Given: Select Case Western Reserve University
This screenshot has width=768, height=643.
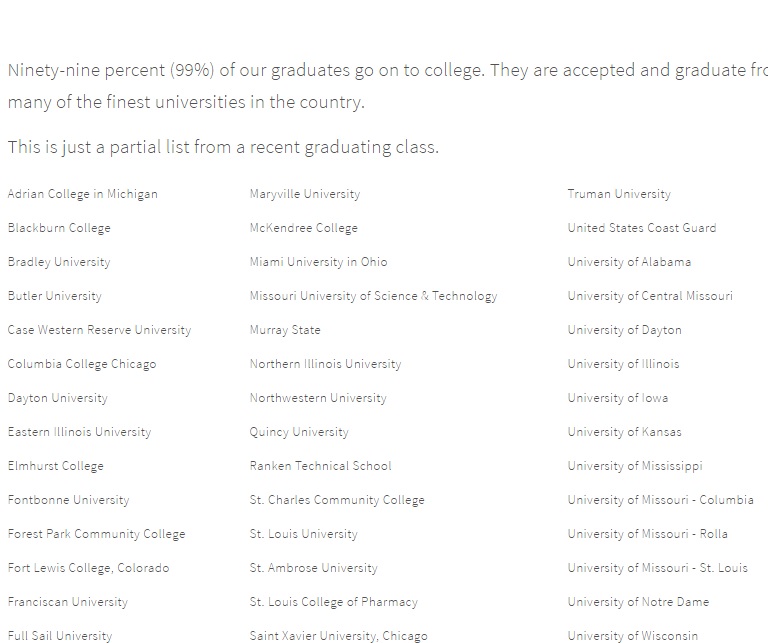Looking at the screenshot, I should pyautogui.click(x=99, y=330).
